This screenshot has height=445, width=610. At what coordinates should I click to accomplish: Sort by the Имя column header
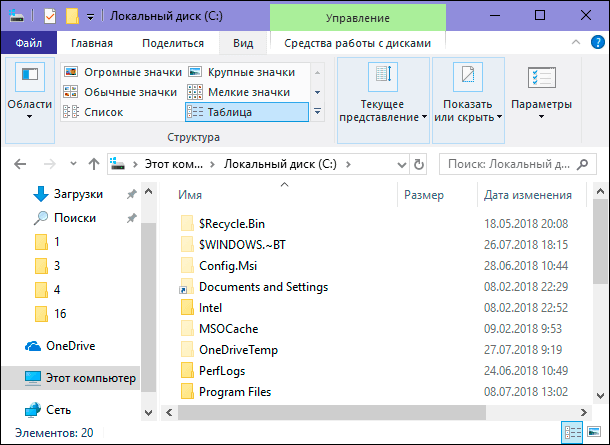284,194
